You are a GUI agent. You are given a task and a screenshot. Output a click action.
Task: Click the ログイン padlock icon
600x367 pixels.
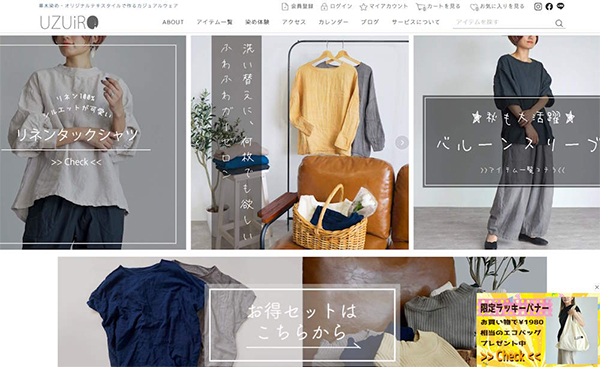[324, 7]
